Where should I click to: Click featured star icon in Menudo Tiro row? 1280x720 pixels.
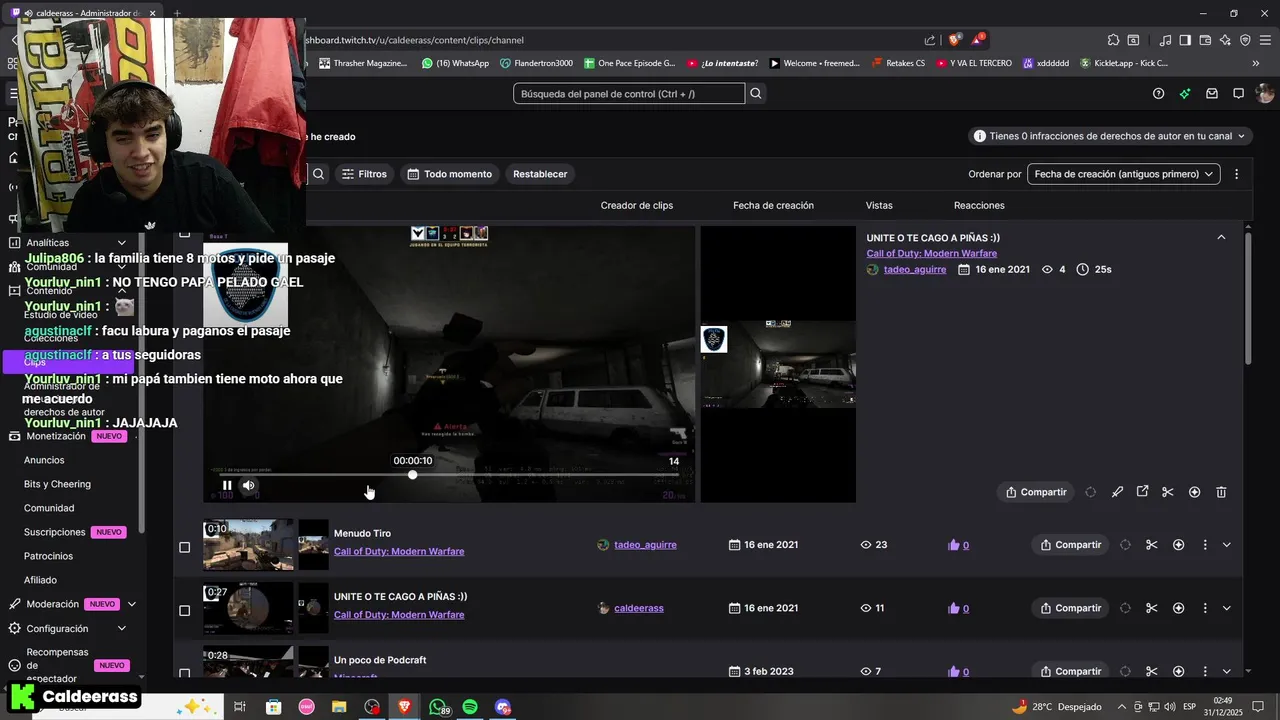[1178, 545]
